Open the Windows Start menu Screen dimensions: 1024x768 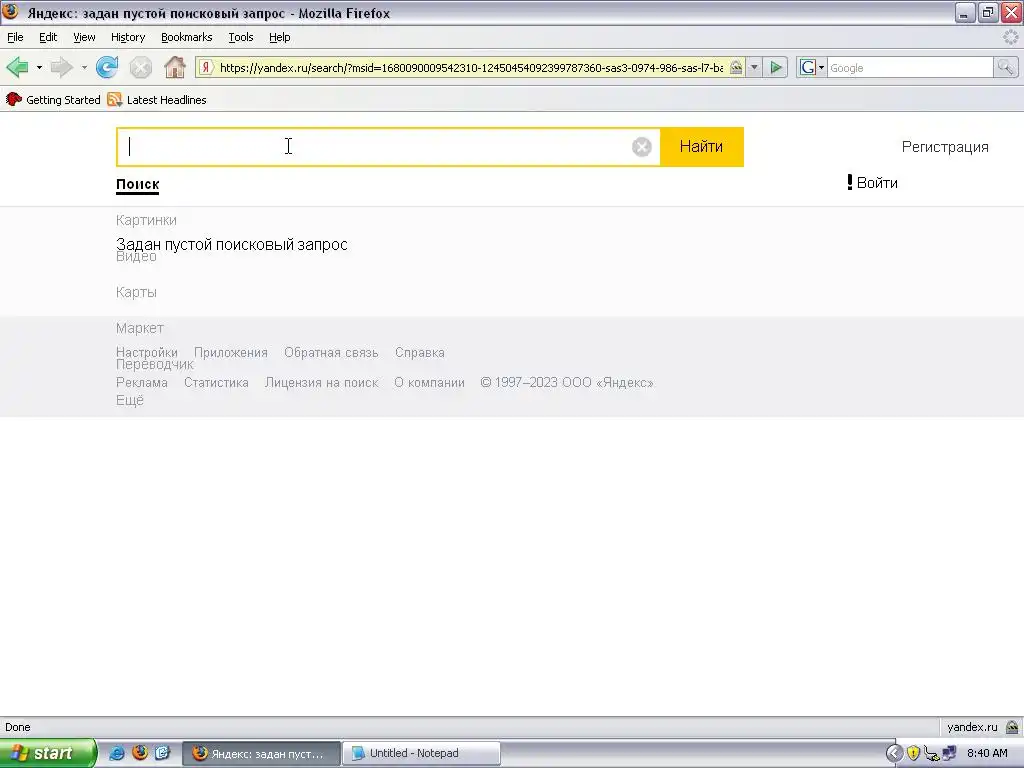48,753
